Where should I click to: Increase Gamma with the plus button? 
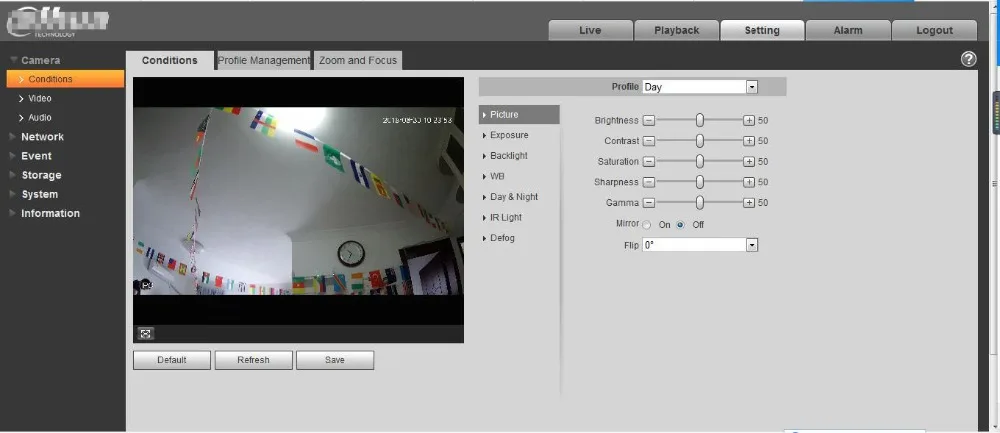click(x=749, y=203)
